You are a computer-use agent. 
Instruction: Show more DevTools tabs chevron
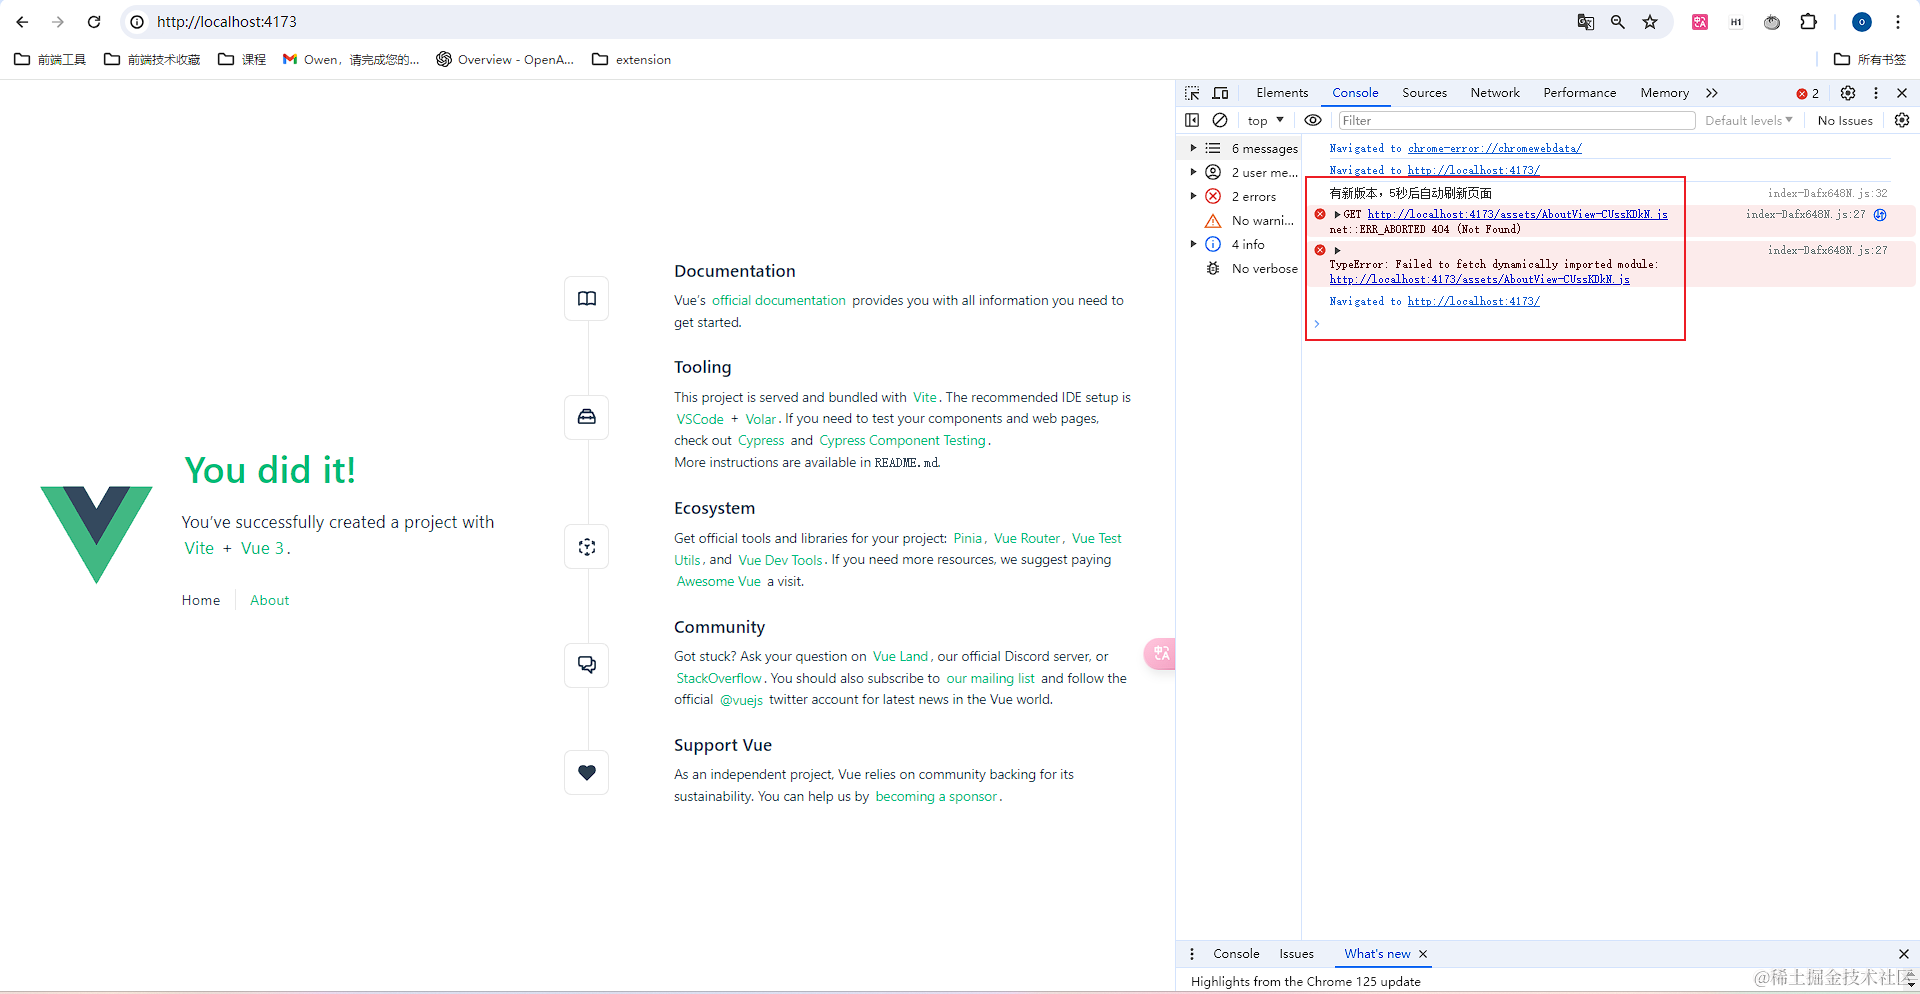pyautogui.click(x=1712, y=93)
